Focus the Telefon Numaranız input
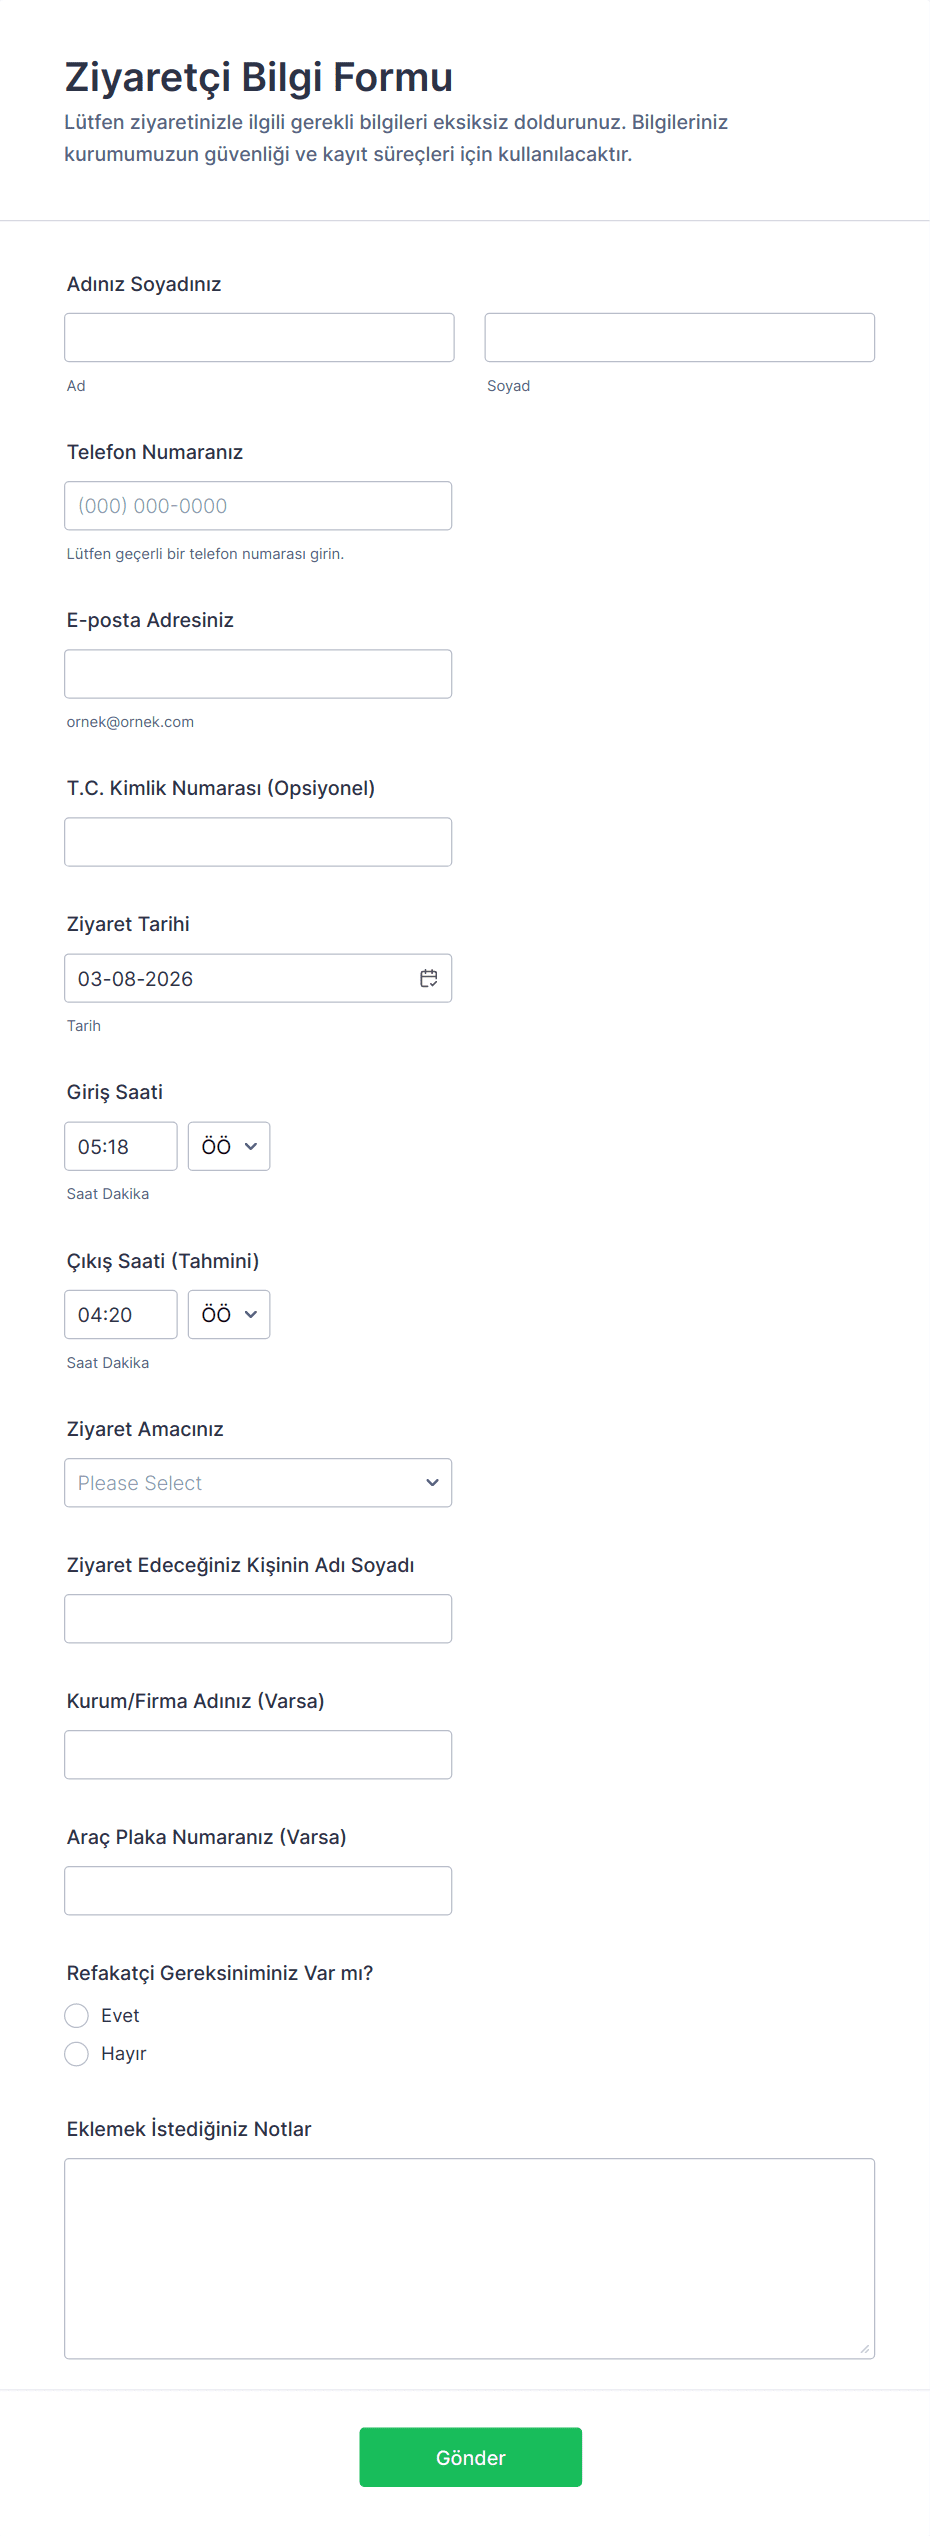The height and width of the screenshot is (2536, 930). (x=258, y=506)
